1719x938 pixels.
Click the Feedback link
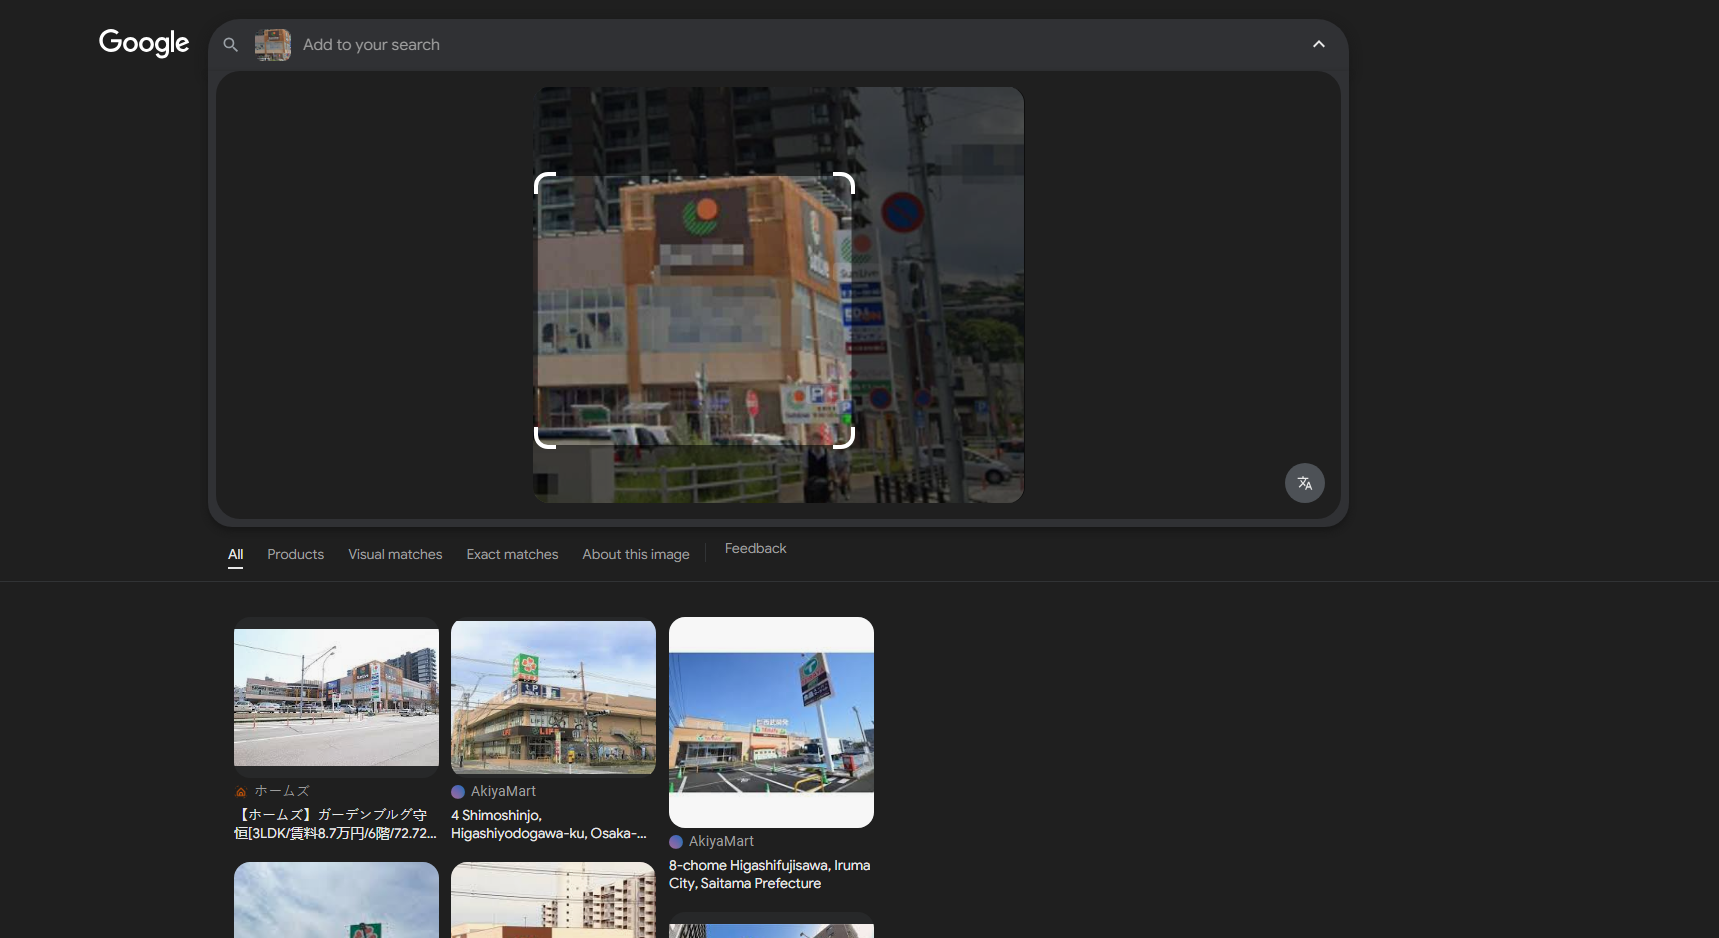[x=756, y=549]
